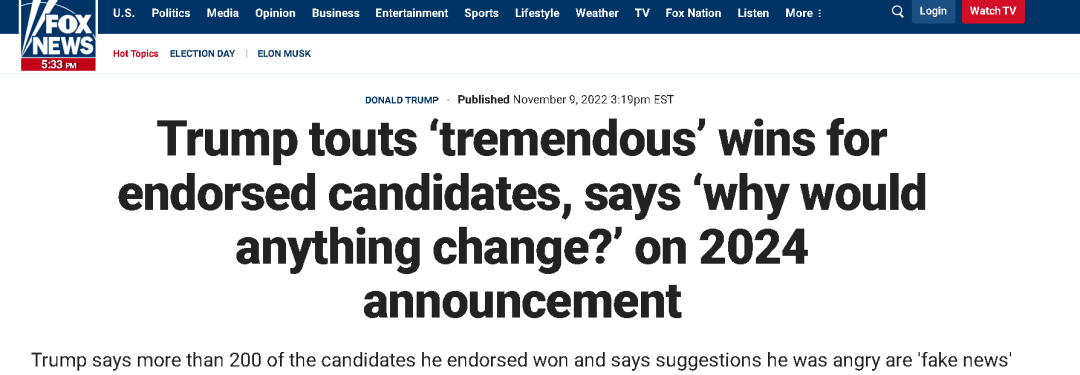Open ELECTION DAY hot topic
The width and height of the screenshot is (1080, 375).
point(202,54)
